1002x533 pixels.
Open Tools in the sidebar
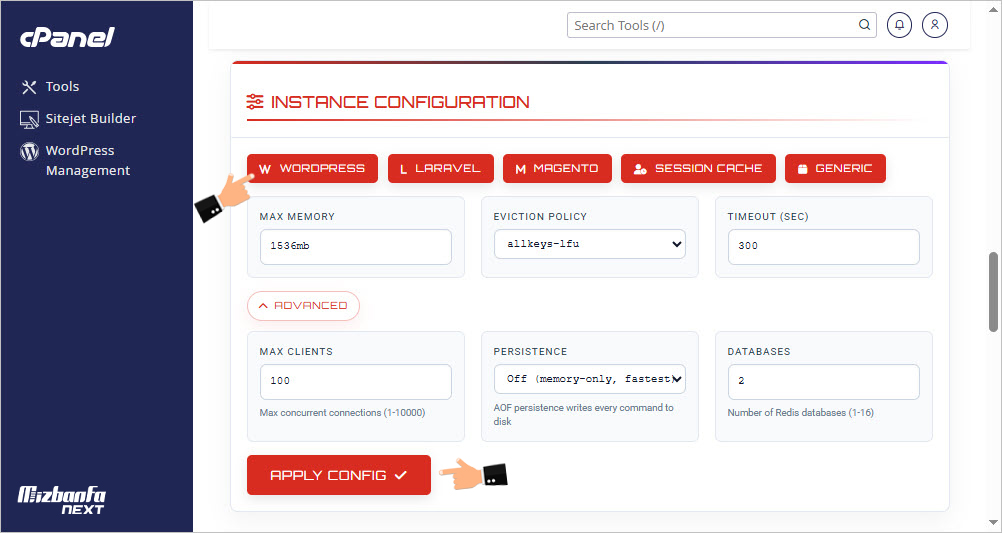62,86
